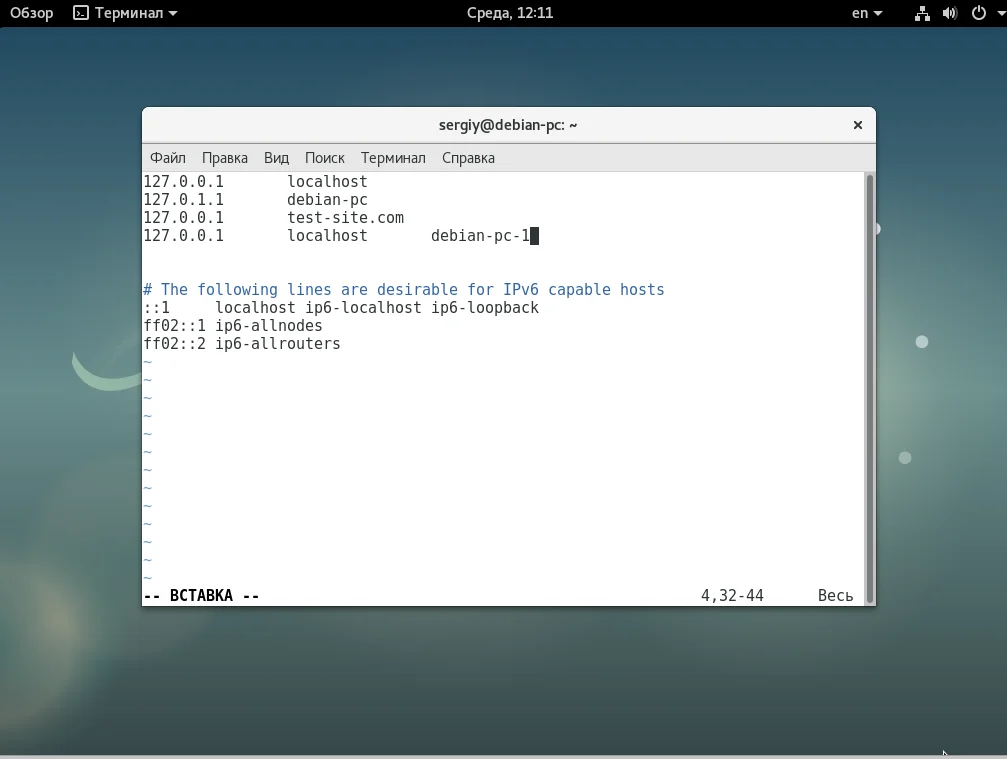Open the clock showing Среда, 12:11
1007x759 pixels.
(x=510, y=13)
